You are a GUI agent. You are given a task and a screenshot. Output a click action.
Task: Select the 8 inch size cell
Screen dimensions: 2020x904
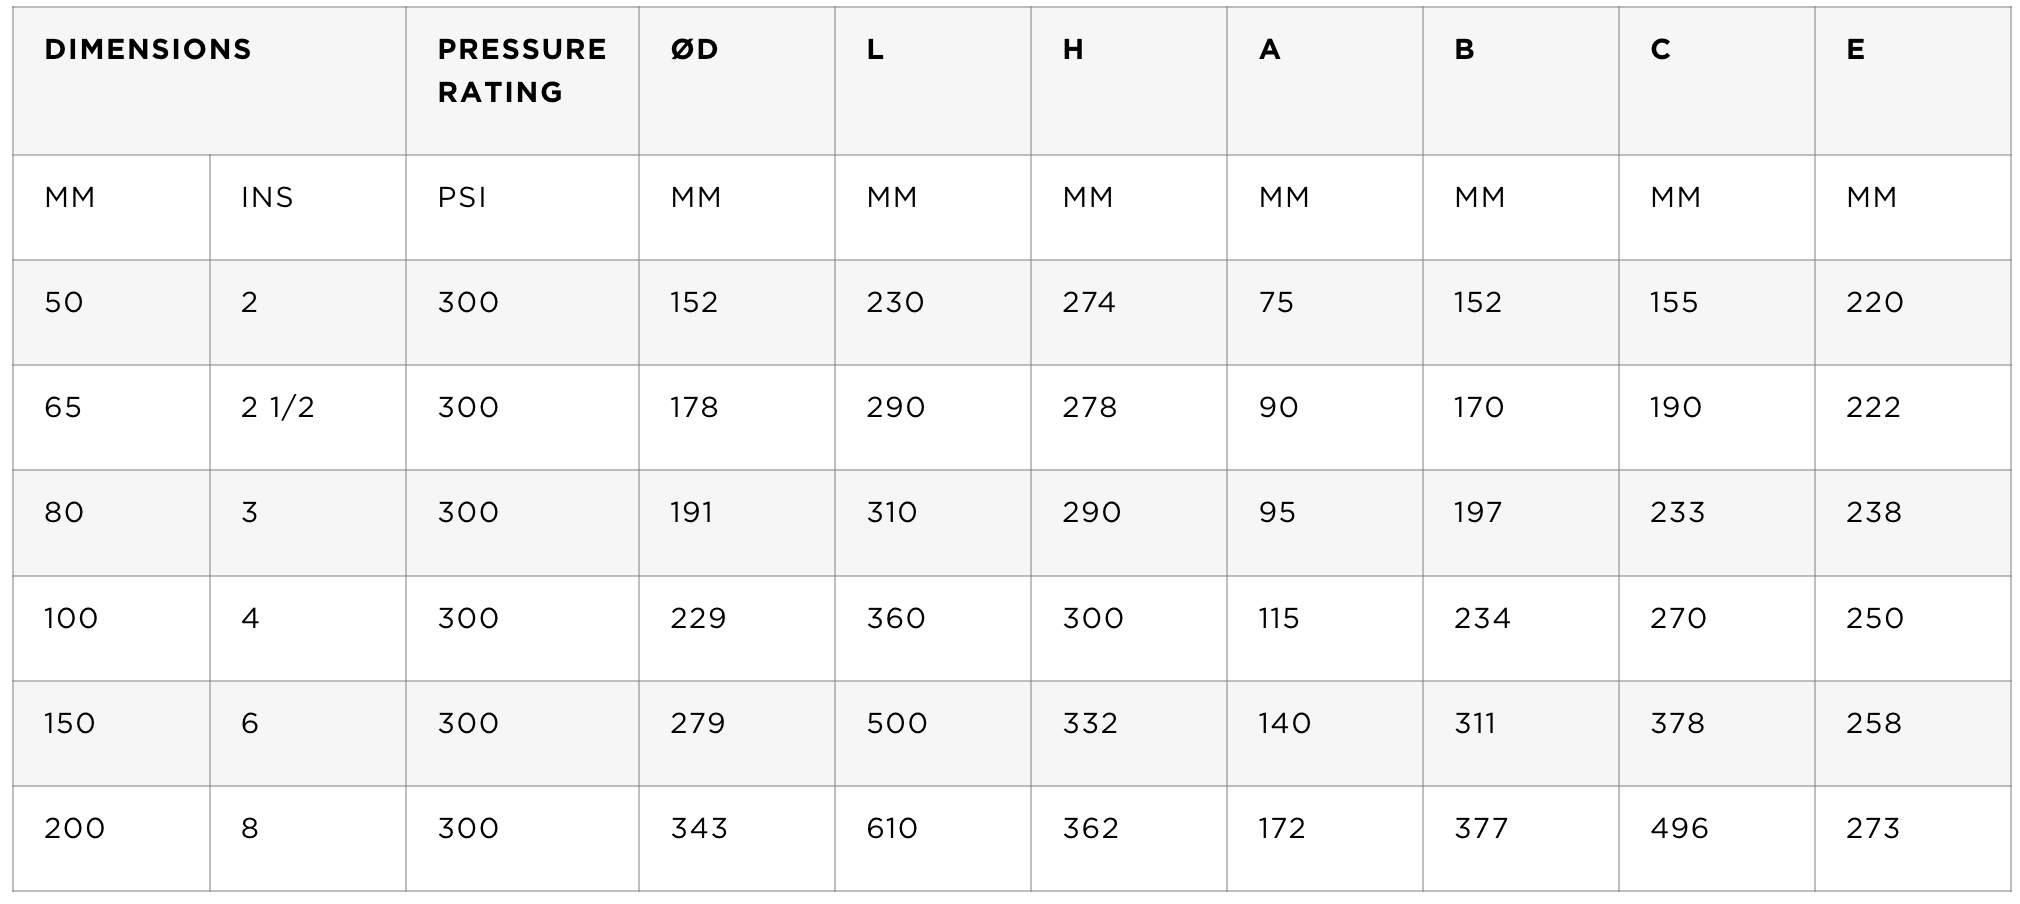(x=308, y=838)
